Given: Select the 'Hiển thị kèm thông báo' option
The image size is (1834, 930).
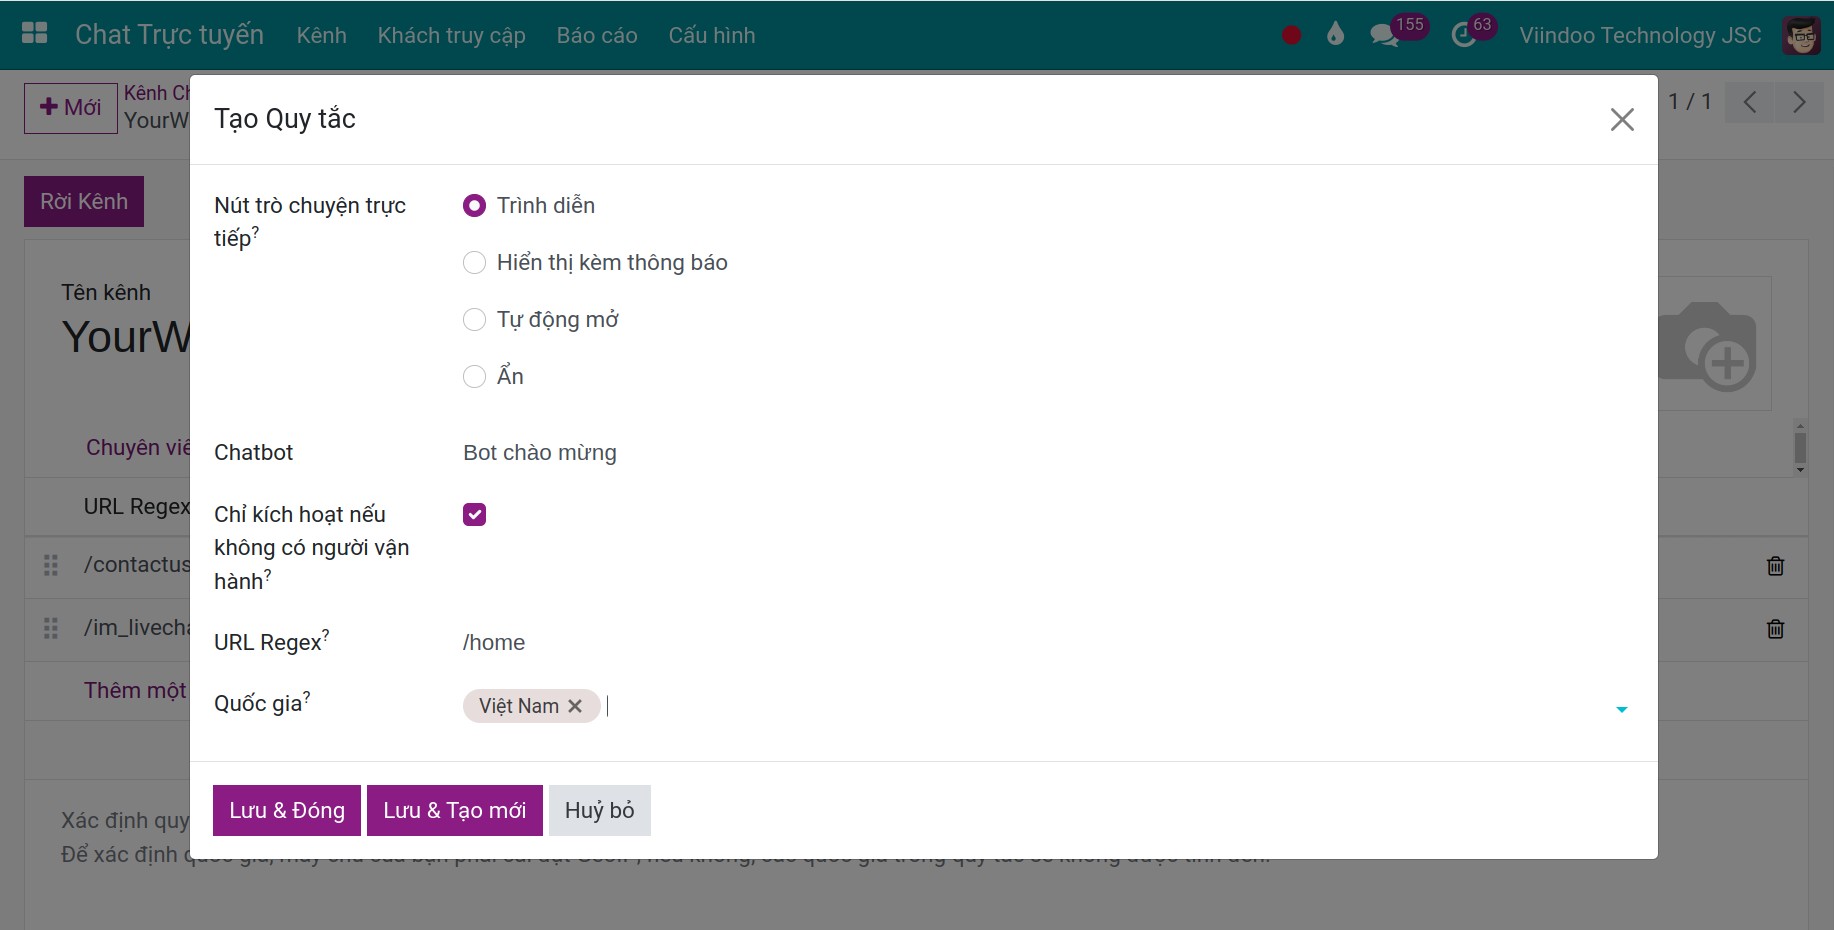Looking at the screenshot, I should pos(474,263).
